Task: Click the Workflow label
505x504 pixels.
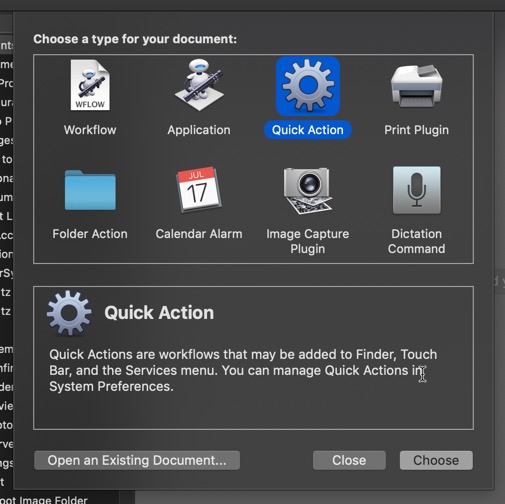Action: click(90, 130)
